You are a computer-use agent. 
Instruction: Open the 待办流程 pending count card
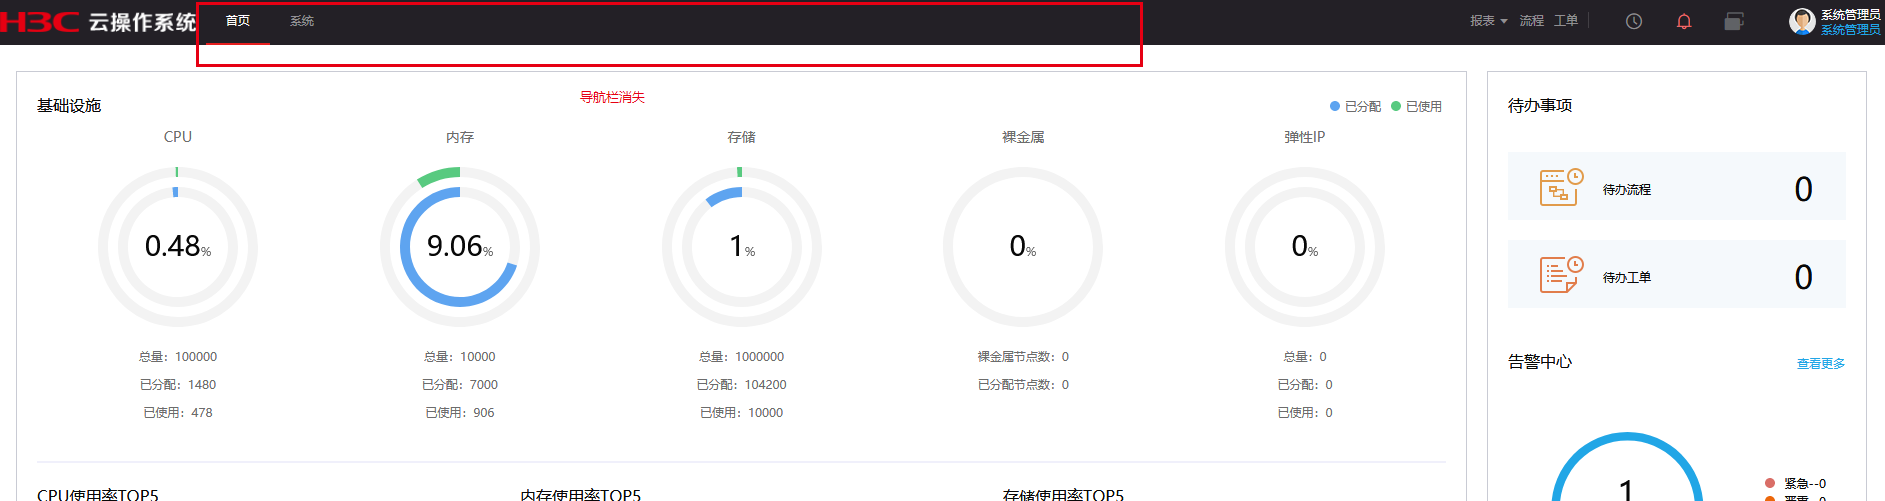click(1677, 186)
